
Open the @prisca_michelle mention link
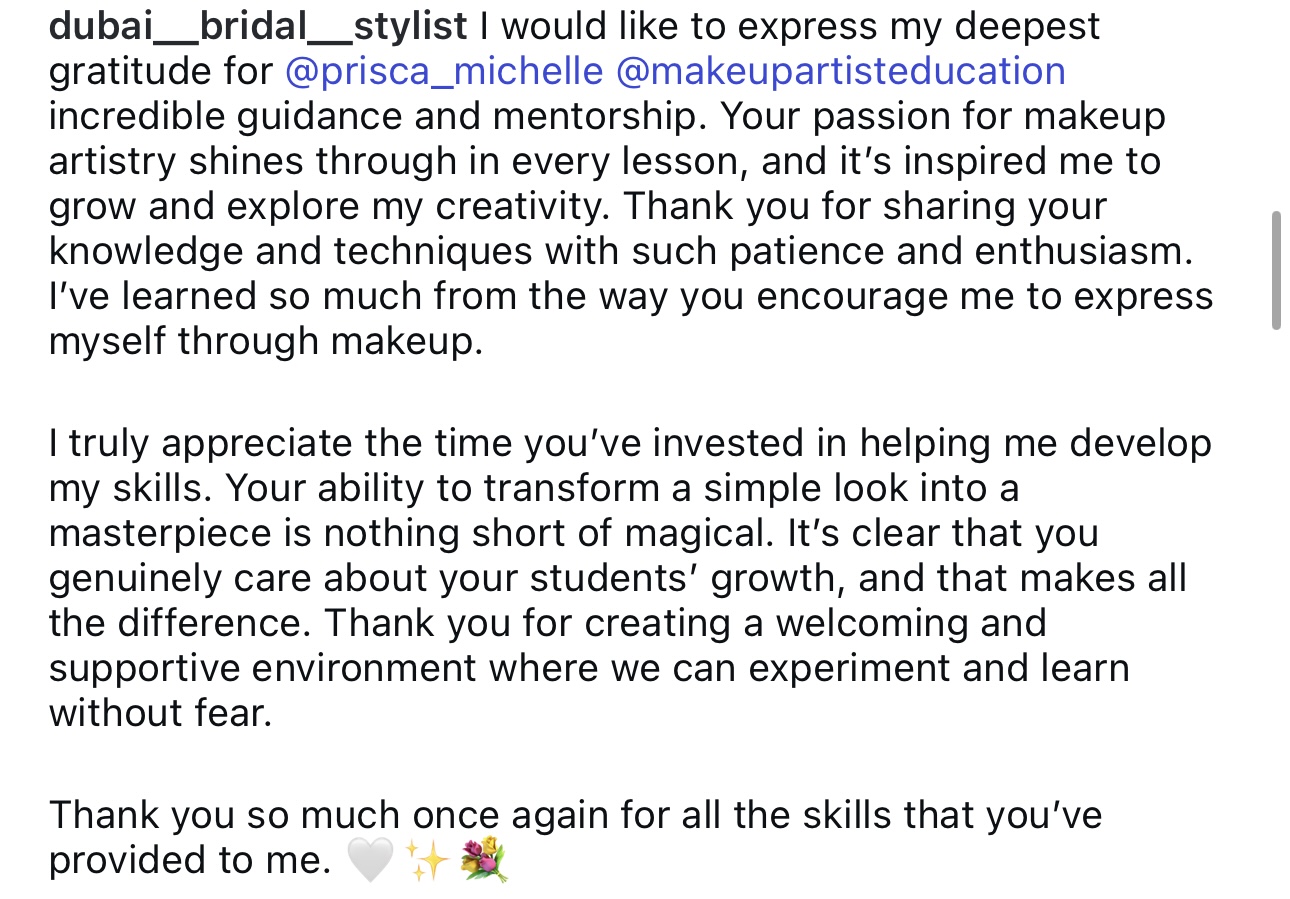444,72
